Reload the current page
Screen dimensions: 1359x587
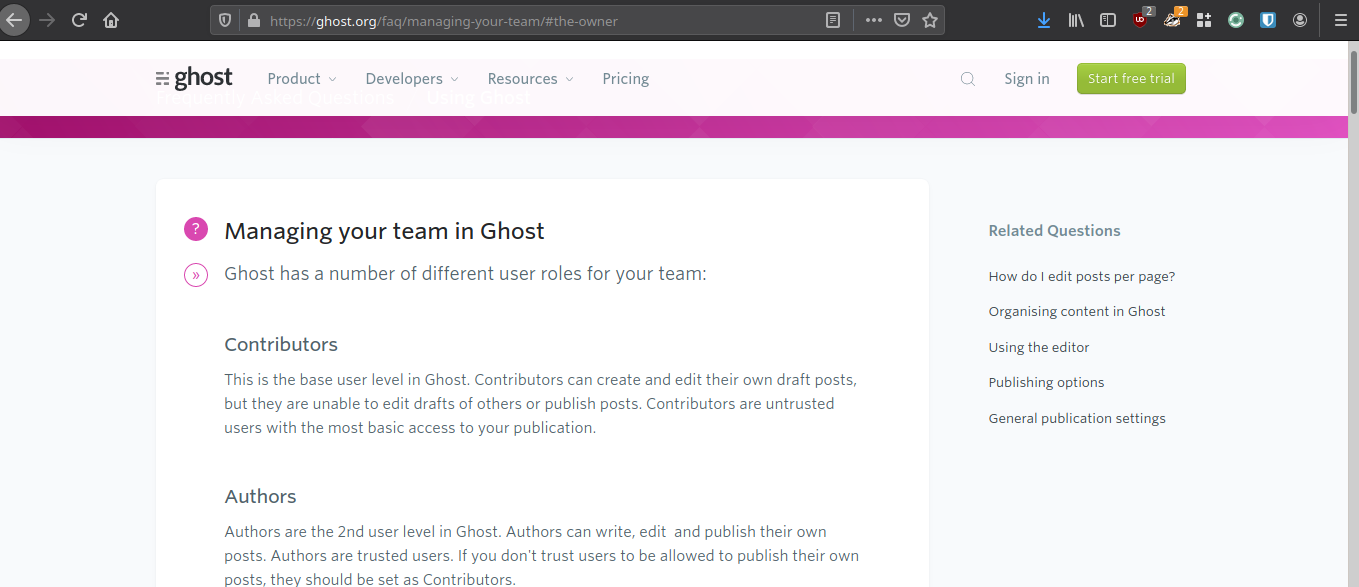[79, 20]
